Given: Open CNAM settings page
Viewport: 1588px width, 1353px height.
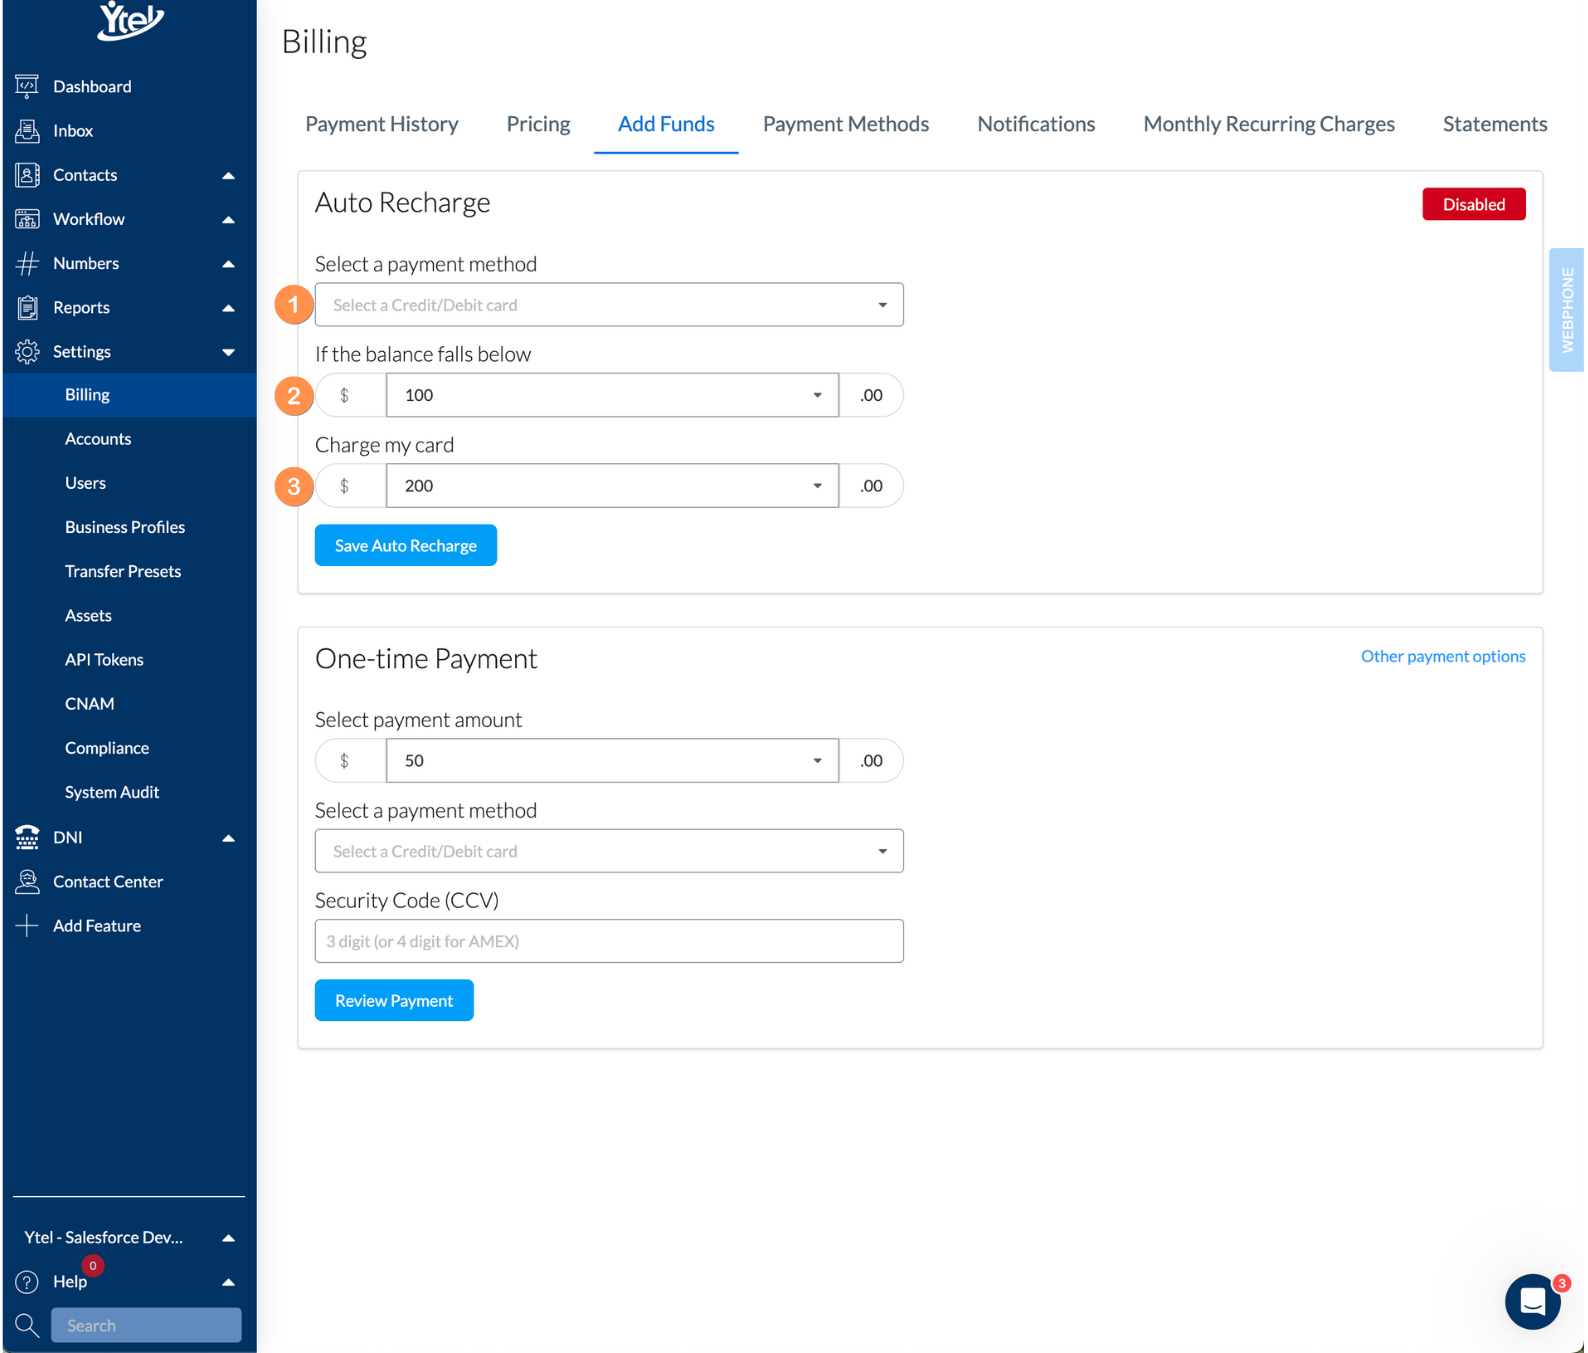Looking at the screenshot, I should point(89,704).
